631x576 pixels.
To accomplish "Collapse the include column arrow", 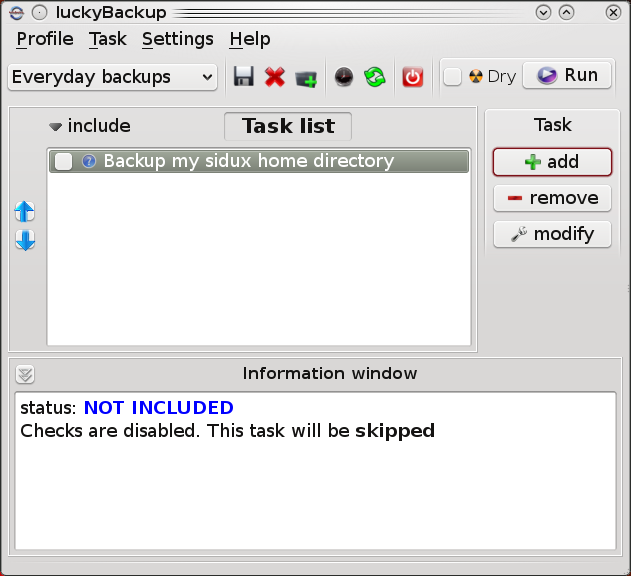I will point(56,127).
